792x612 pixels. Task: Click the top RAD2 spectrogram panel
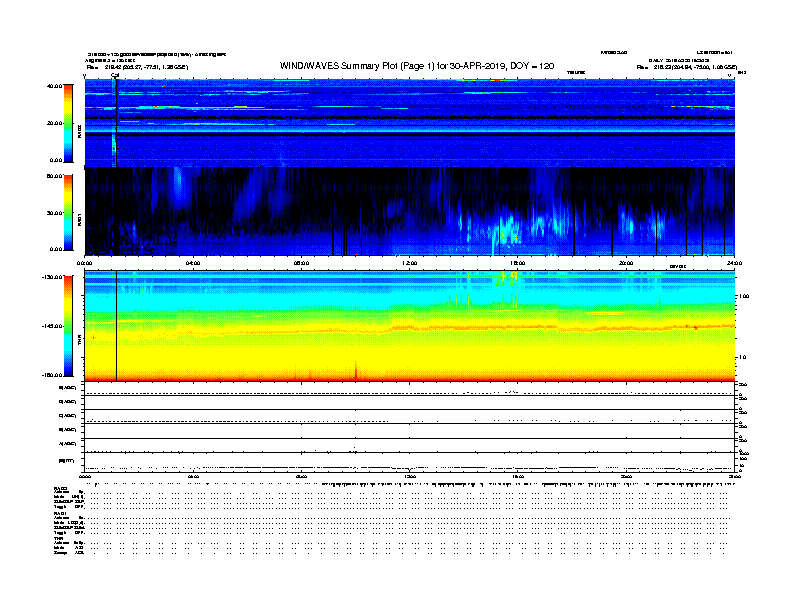(x=410, y=123)
